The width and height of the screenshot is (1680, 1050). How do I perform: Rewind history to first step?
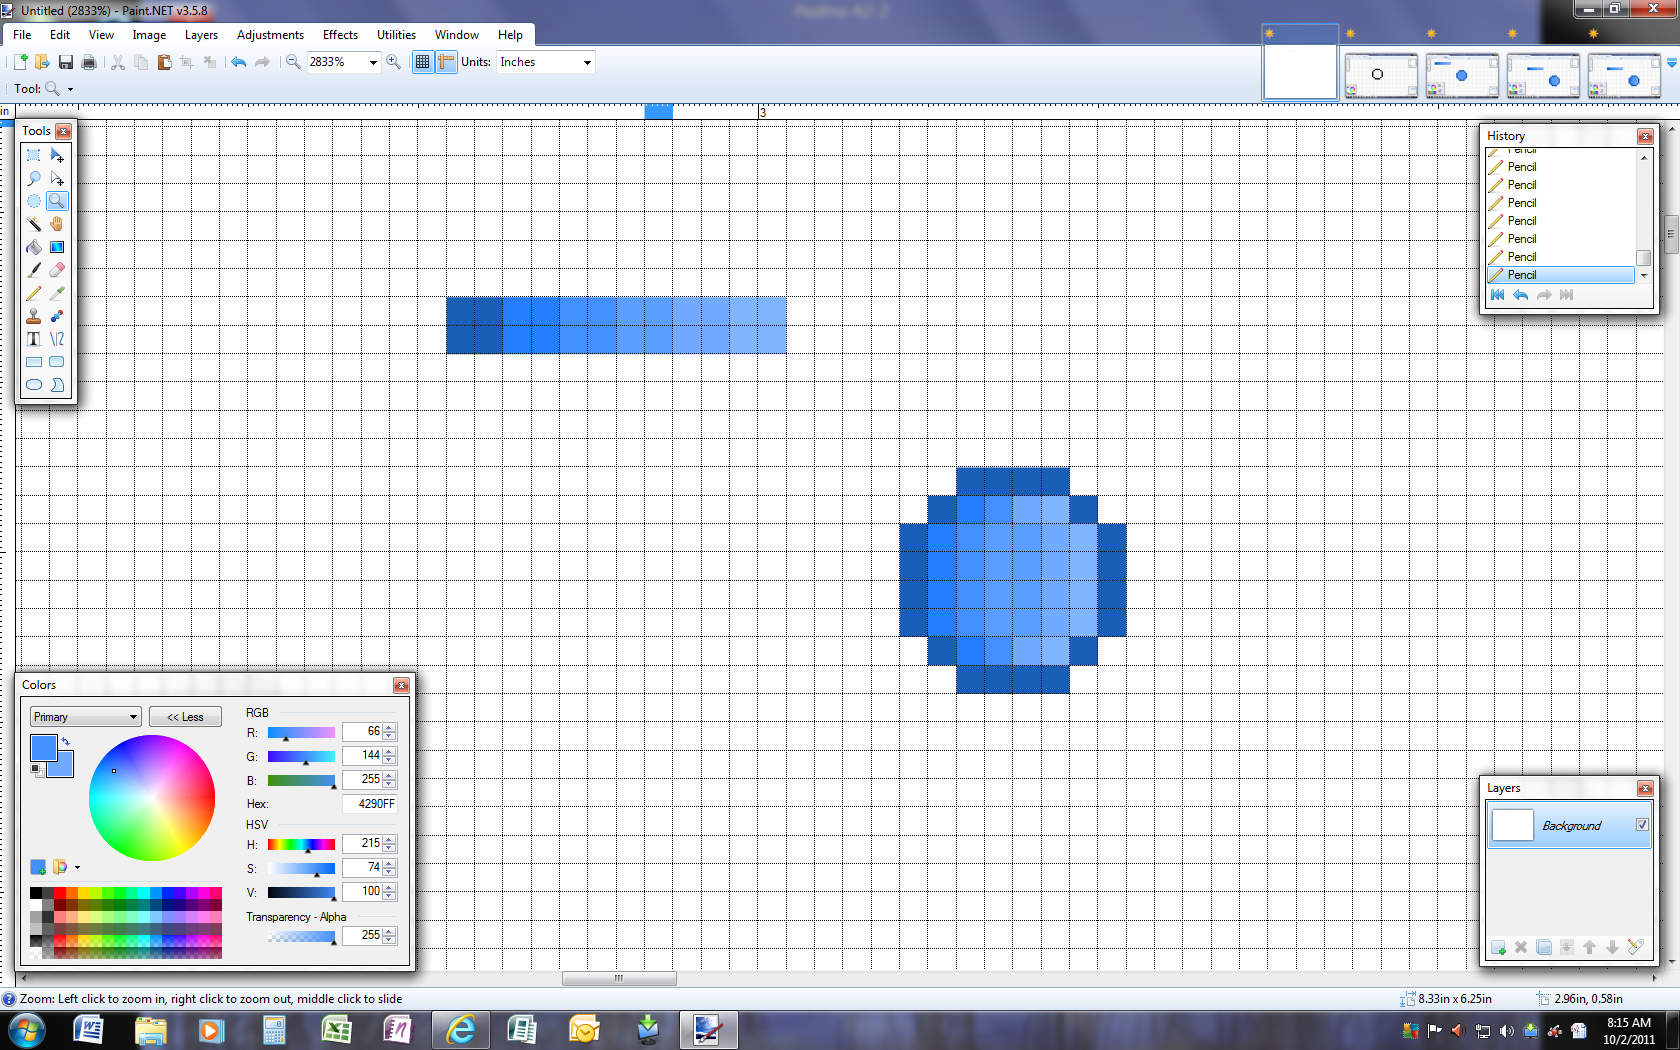click(1497, 295)
